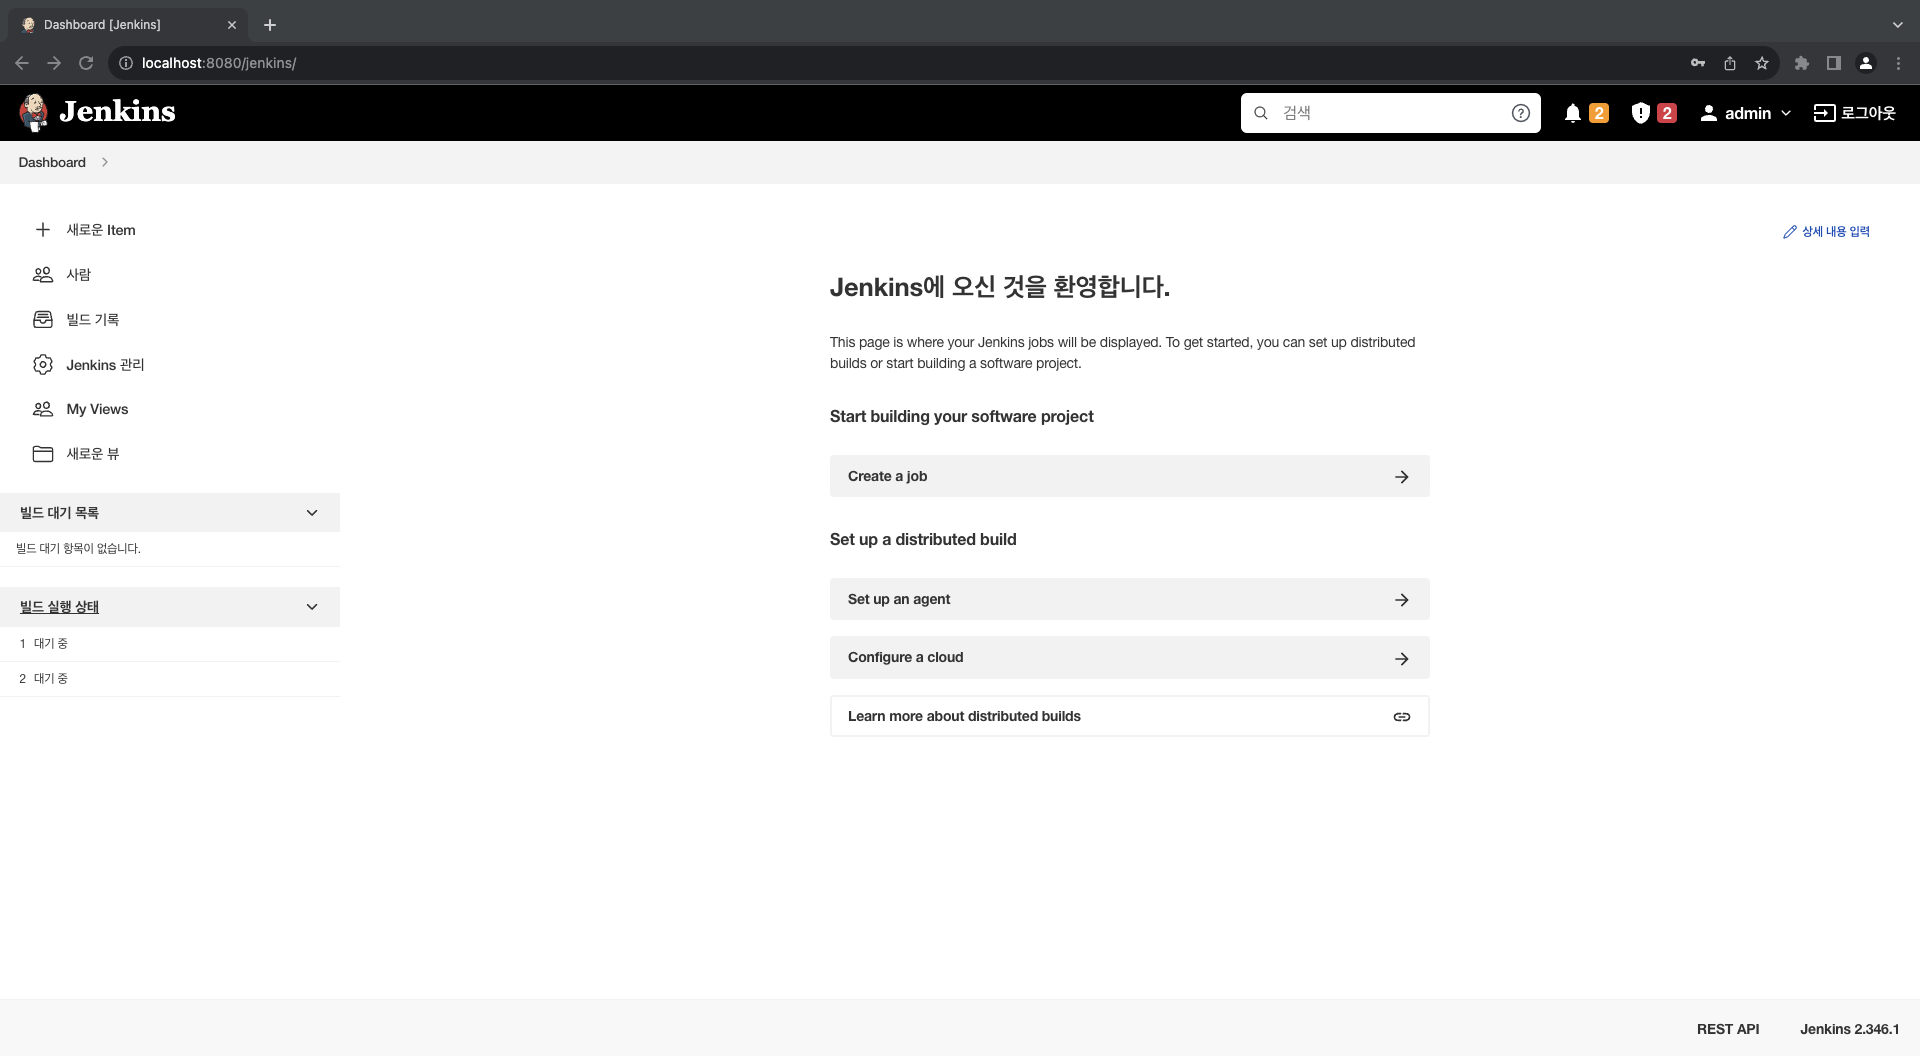Click the browser profile avatar icon
This screenshot has height=1056, width=1920.
click(x=1866, y=63)
